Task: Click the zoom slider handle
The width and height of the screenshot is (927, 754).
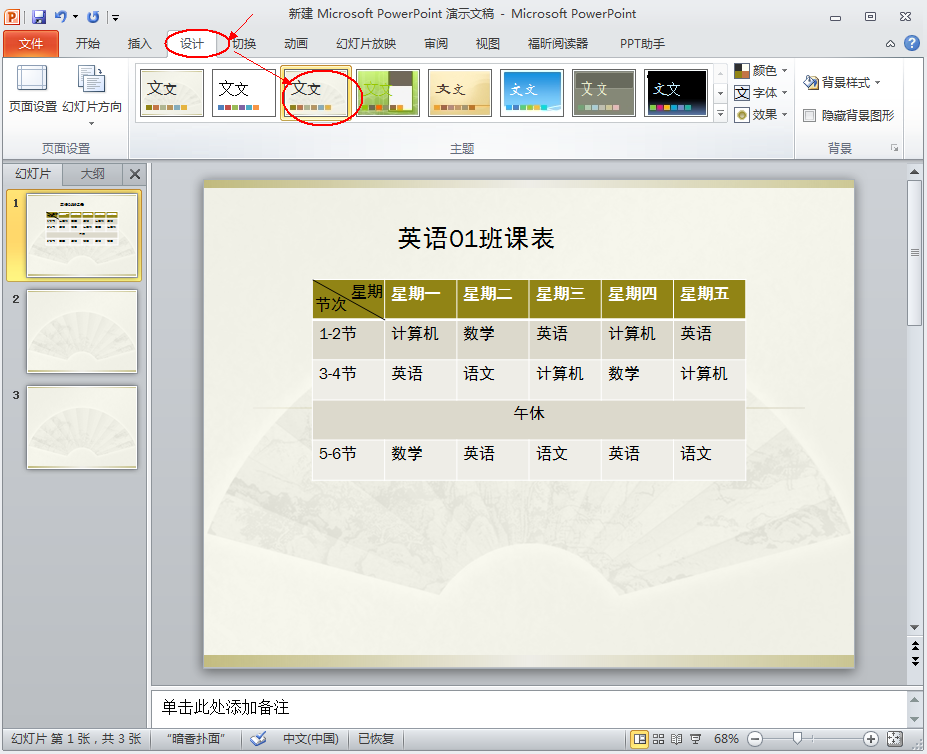Action: [797, 739]
